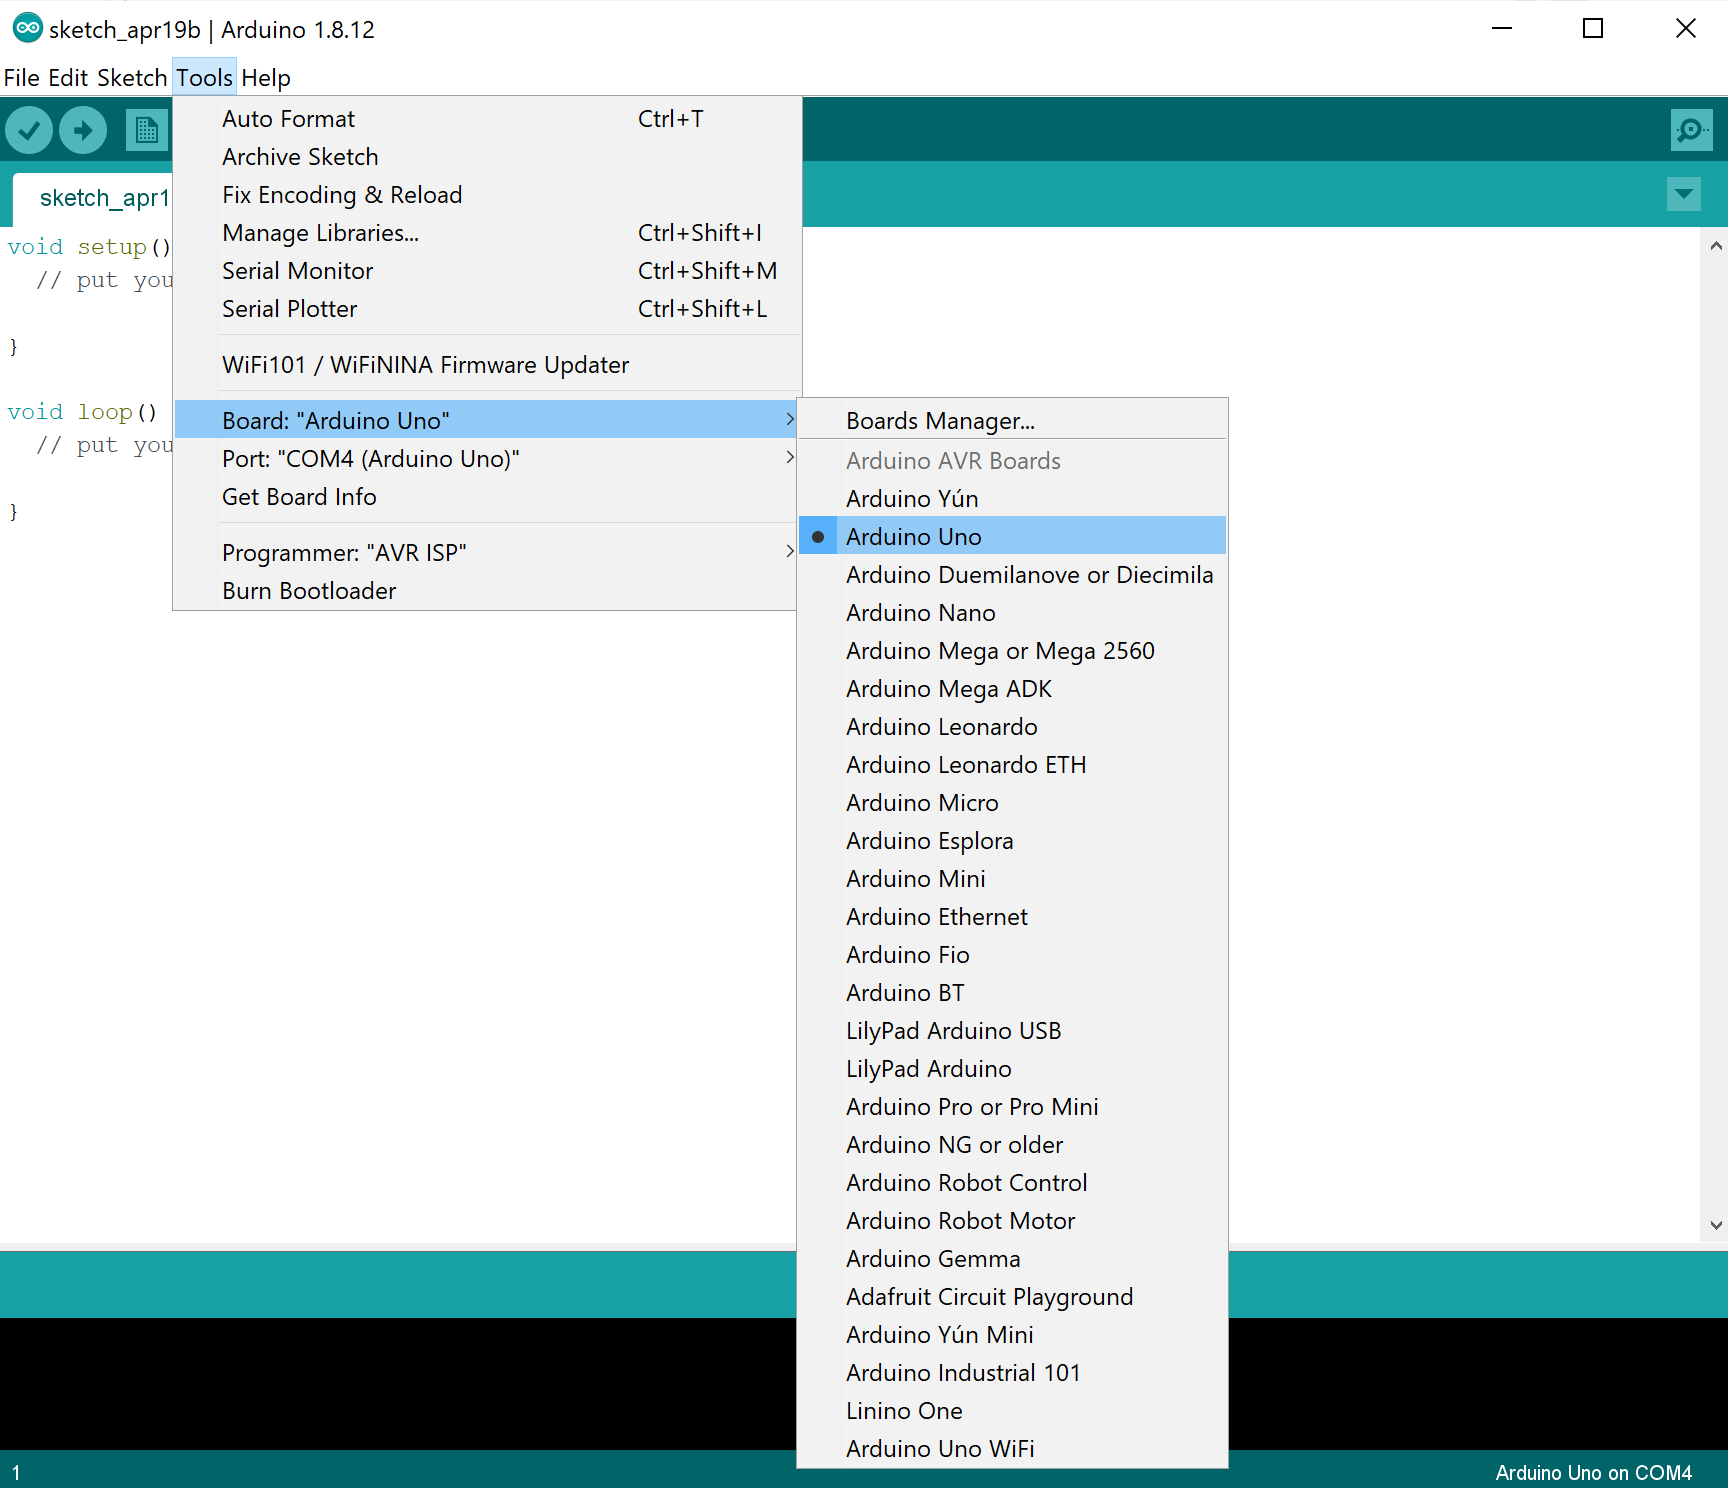Click the void loop() code line
This screenshot has width=1728, height=1488.
click(x=83, y=412)
